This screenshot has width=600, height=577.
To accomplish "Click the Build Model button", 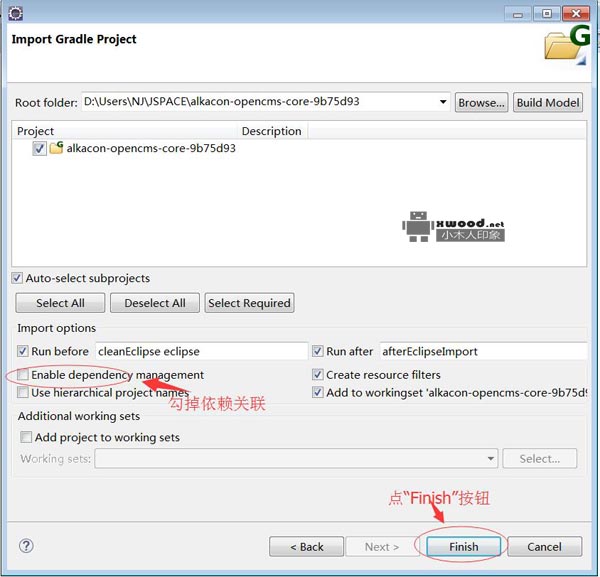I will (548, 103).
